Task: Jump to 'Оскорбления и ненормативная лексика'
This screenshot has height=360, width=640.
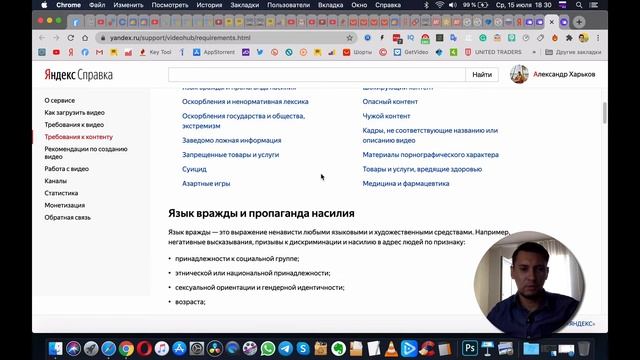Action: [x=245, y=102]
